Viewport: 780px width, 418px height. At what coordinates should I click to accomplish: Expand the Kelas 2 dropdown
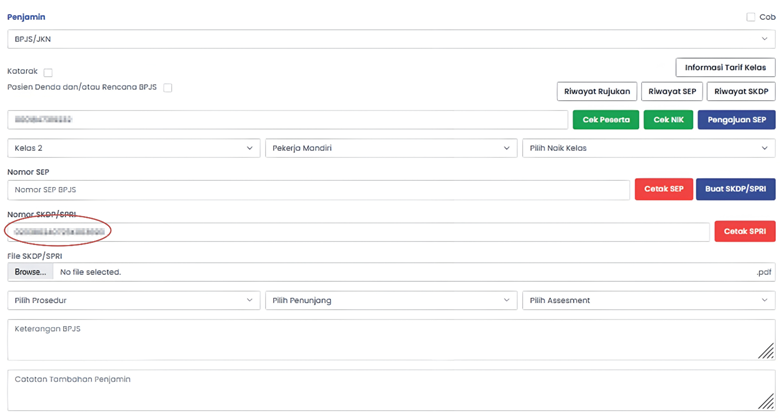133,148
